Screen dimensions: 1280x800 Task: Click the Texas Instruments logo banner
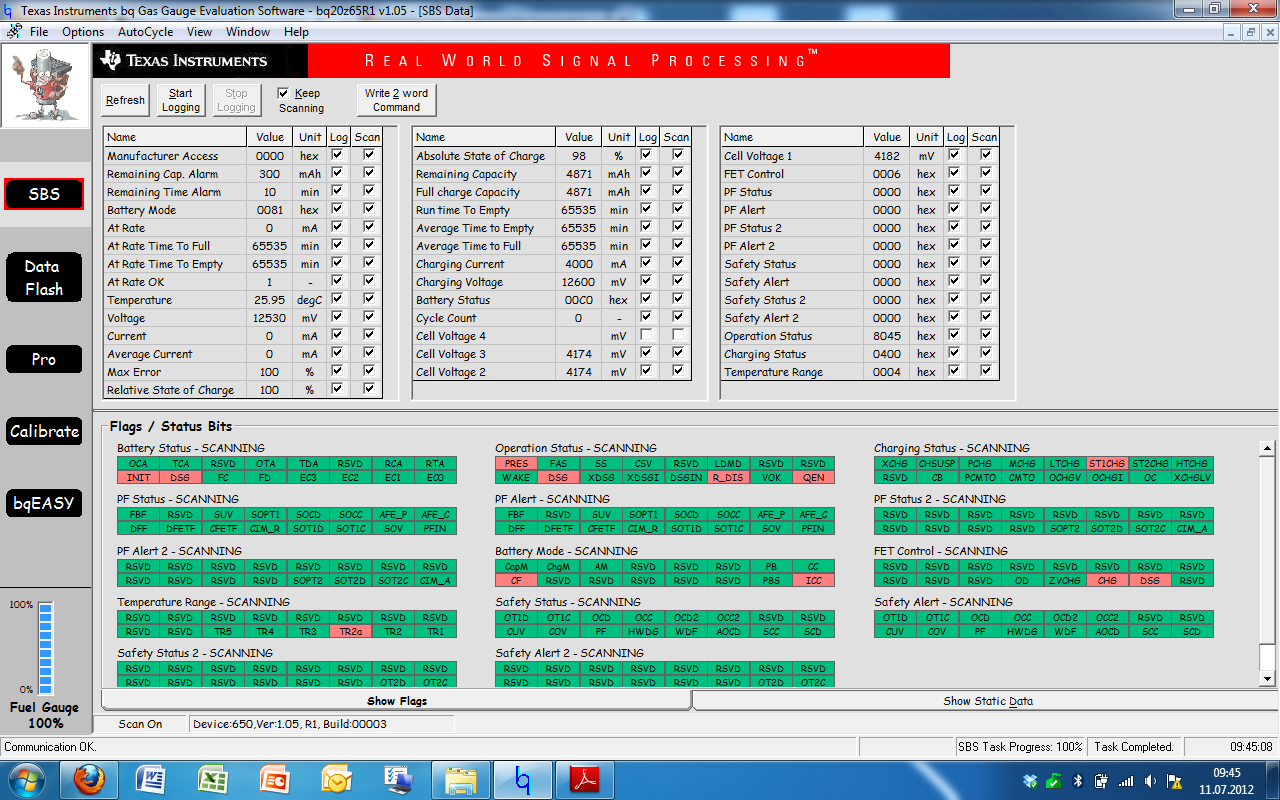201,61
